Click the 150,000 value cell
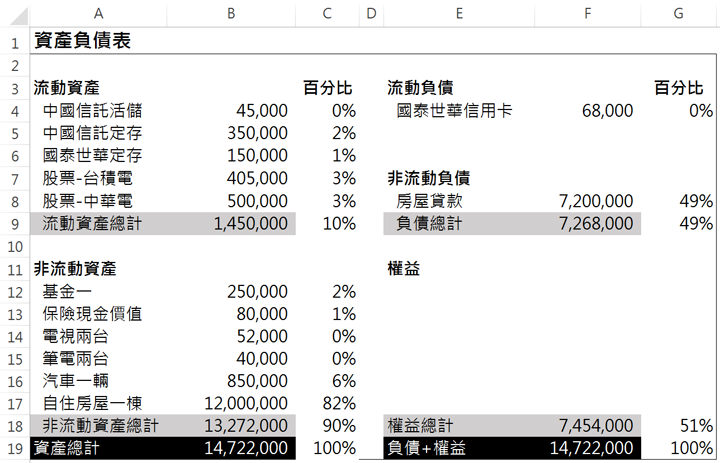 pos(231,155)
